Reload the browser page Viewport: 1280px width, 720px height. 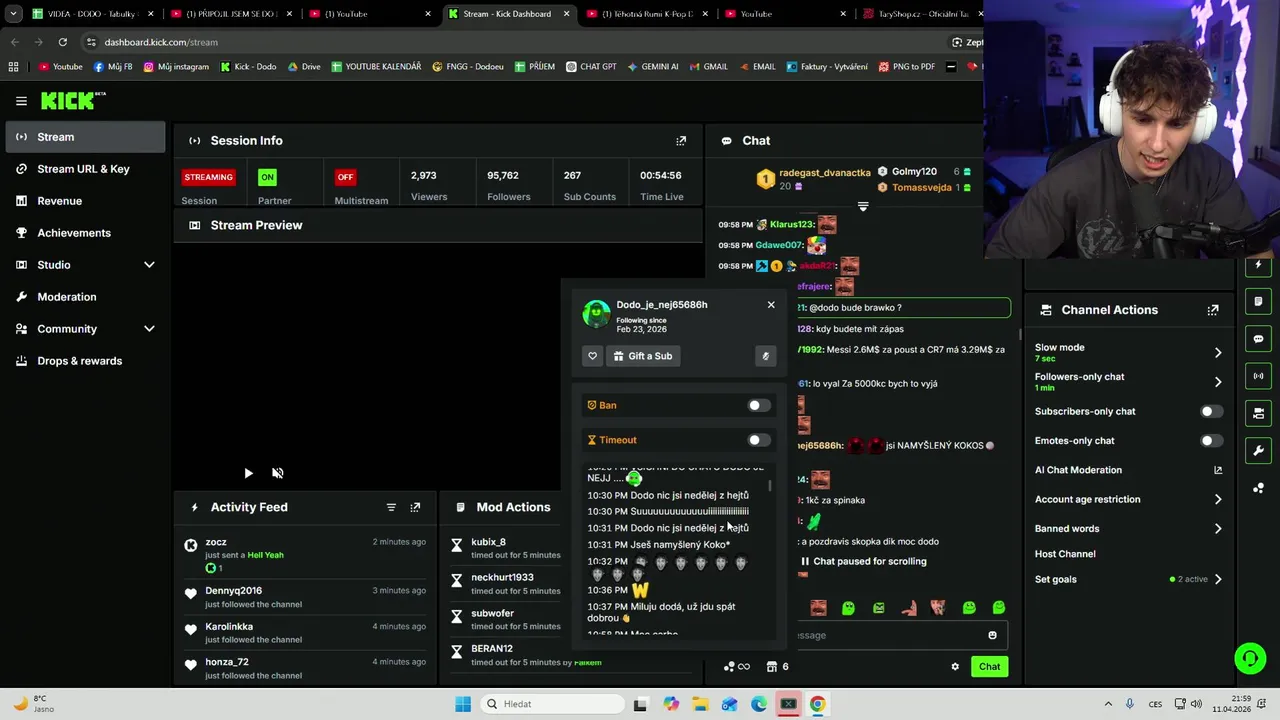[x=62, y=42]
